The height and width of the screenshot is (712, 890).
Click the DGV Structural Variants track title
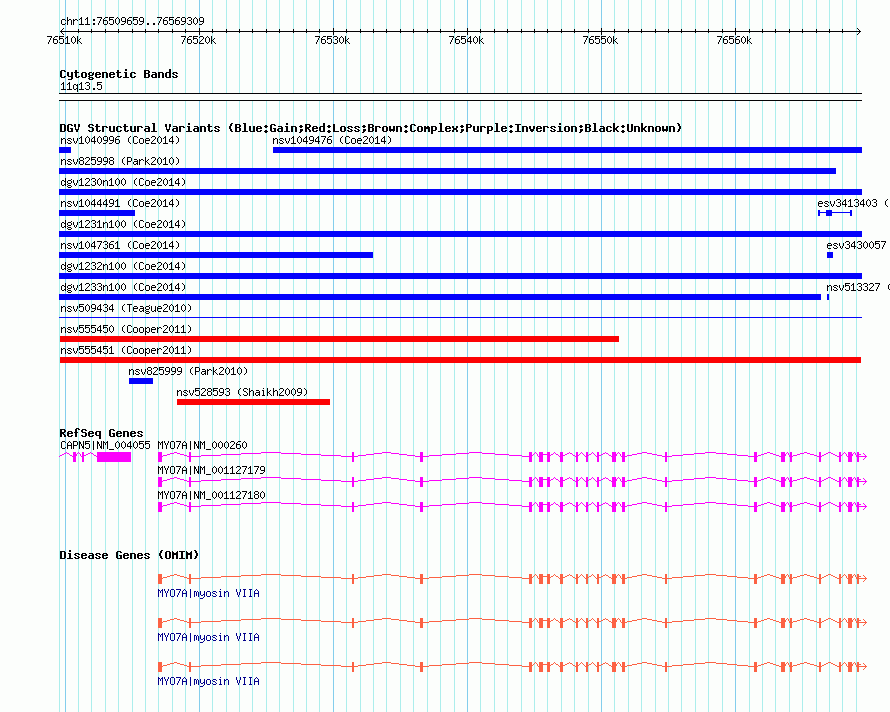point(371,128)
